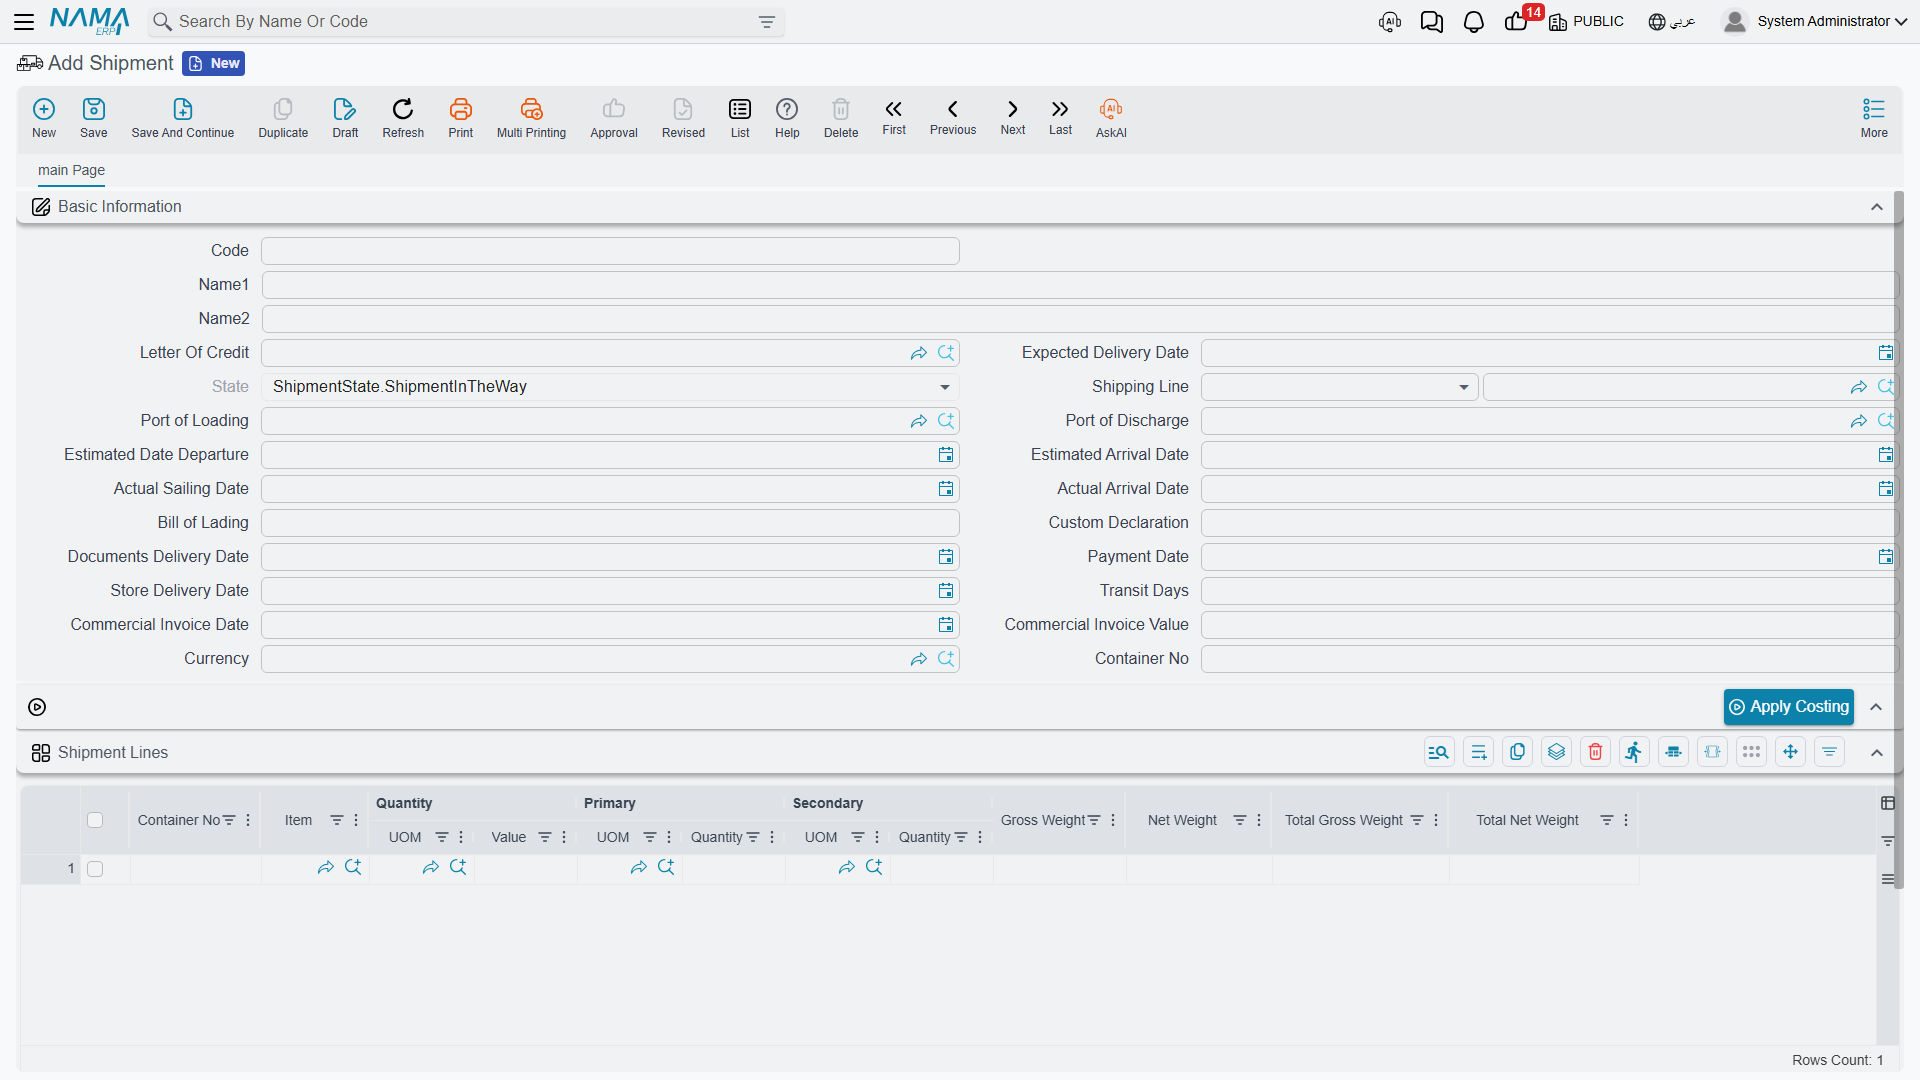Click the Bill of Lading field
Viewport: 1920px width, 1080px height.
click(610, 523)
